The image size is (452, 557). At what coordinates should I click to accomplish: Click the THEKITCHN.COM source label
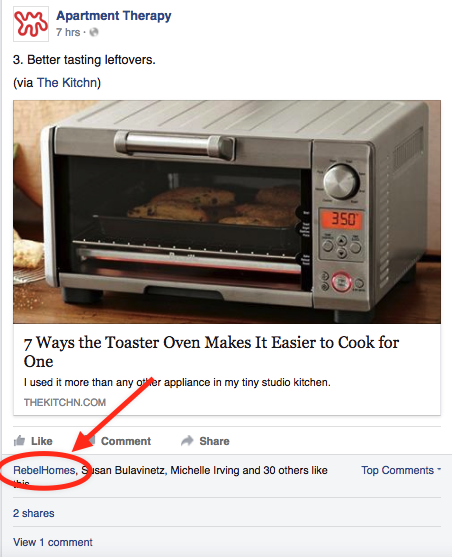click(x=65, y=402)
